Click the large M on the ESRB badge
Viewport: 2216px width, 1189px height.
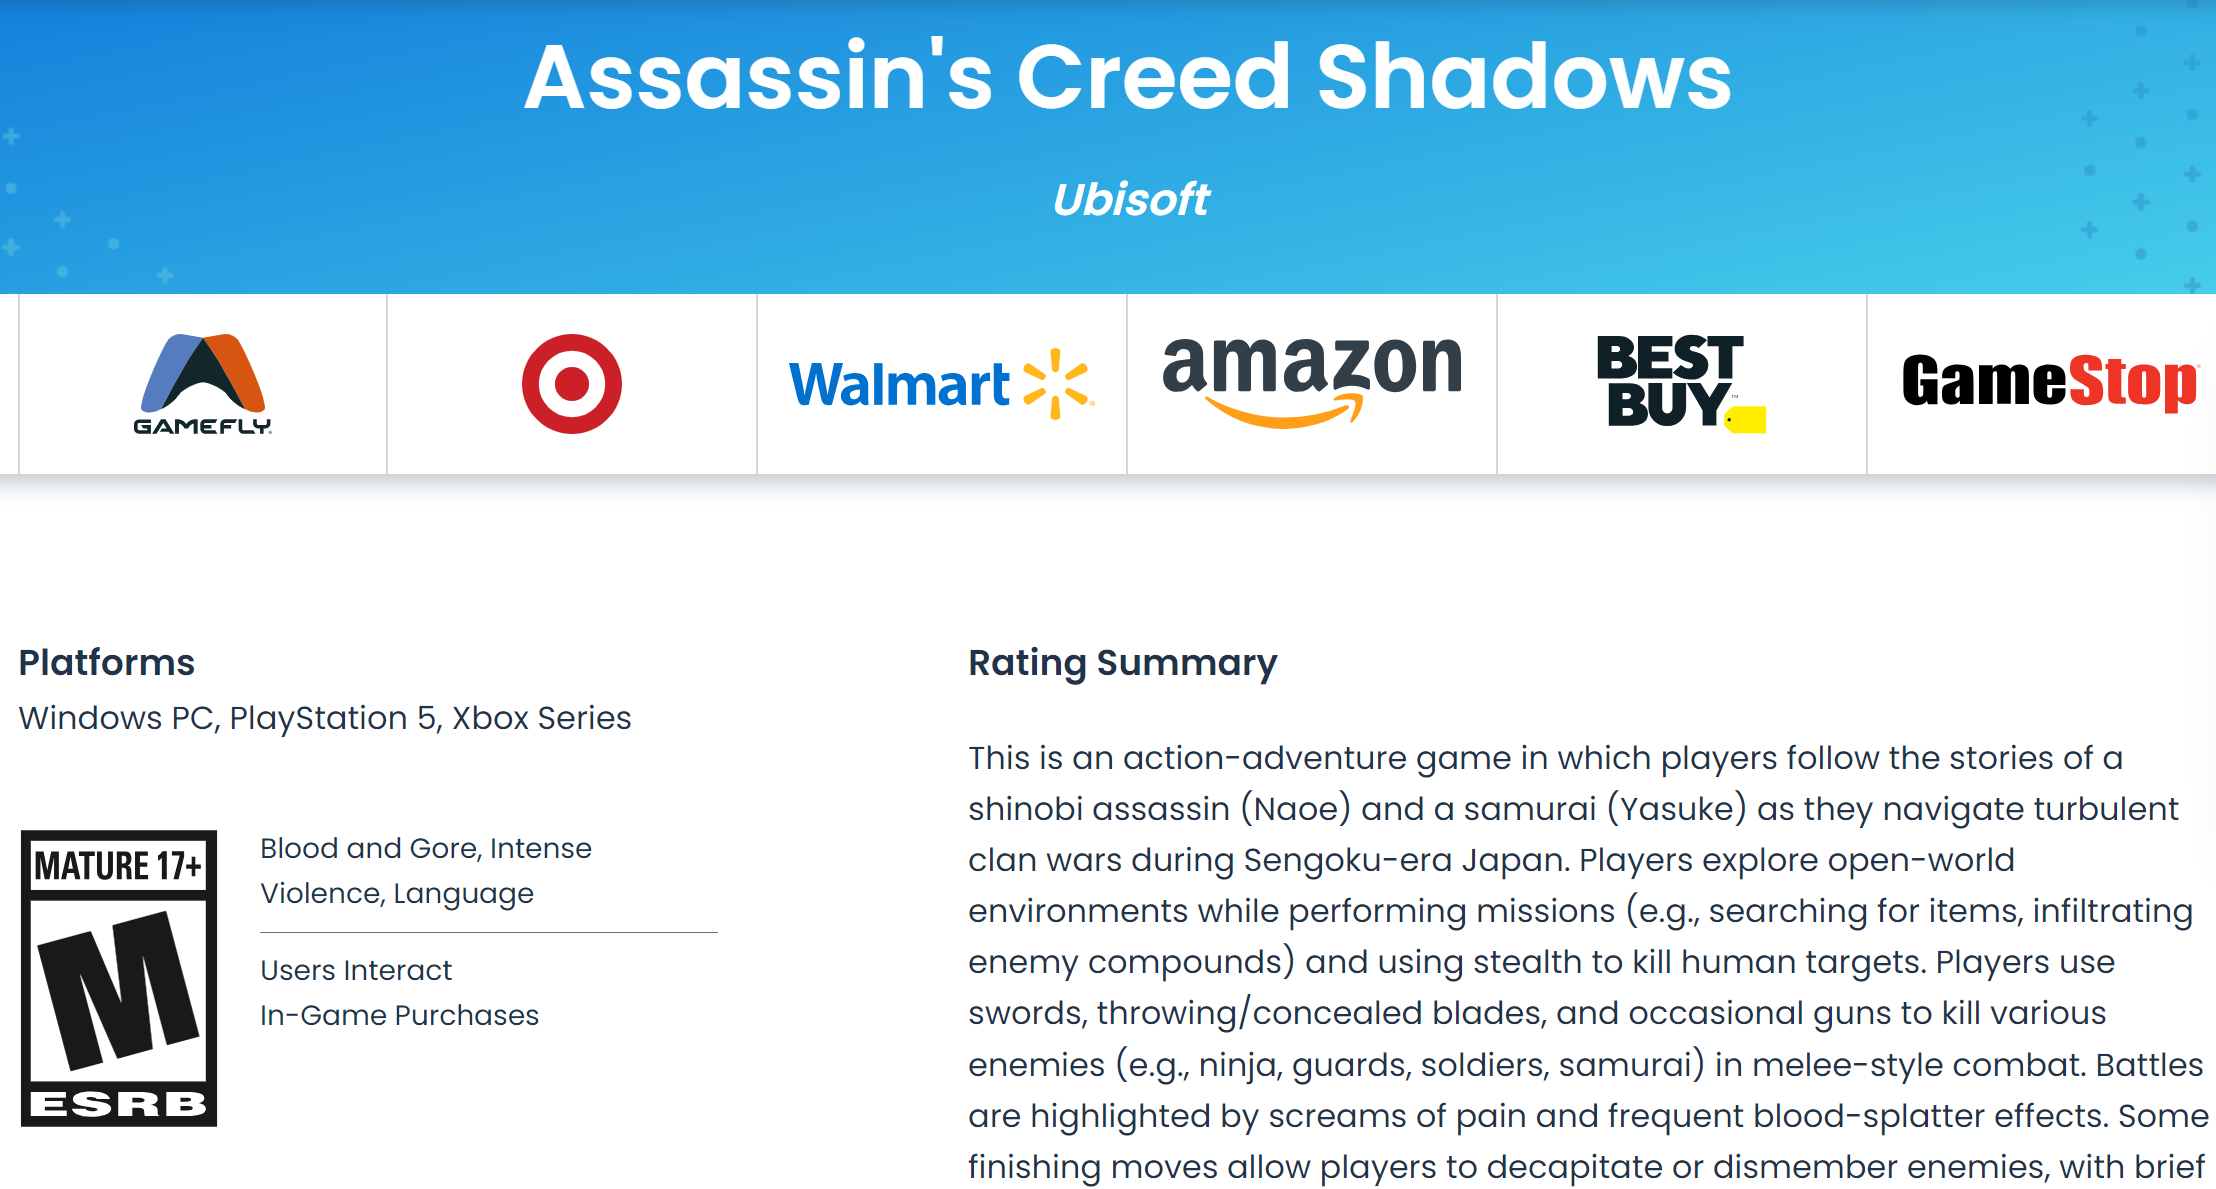tap(118, 989)
